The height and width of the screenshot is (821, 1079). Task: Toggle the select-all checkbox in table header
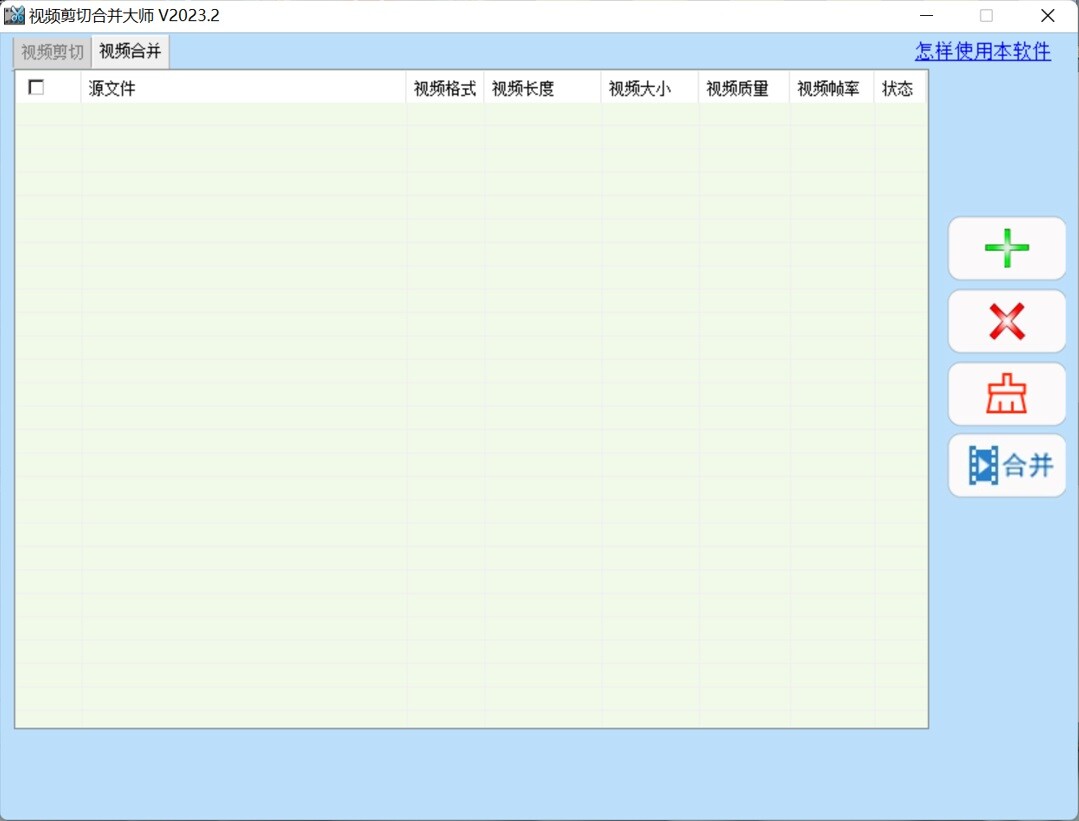37,88
